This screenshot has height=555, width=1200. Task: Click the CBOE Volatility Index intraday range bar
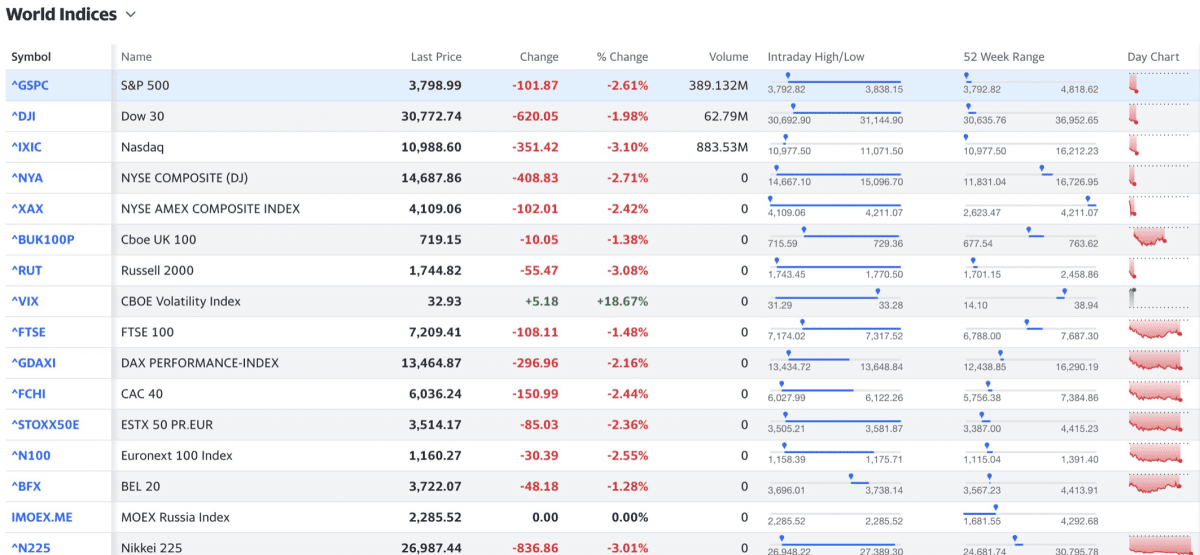click(x=835, y=296)
